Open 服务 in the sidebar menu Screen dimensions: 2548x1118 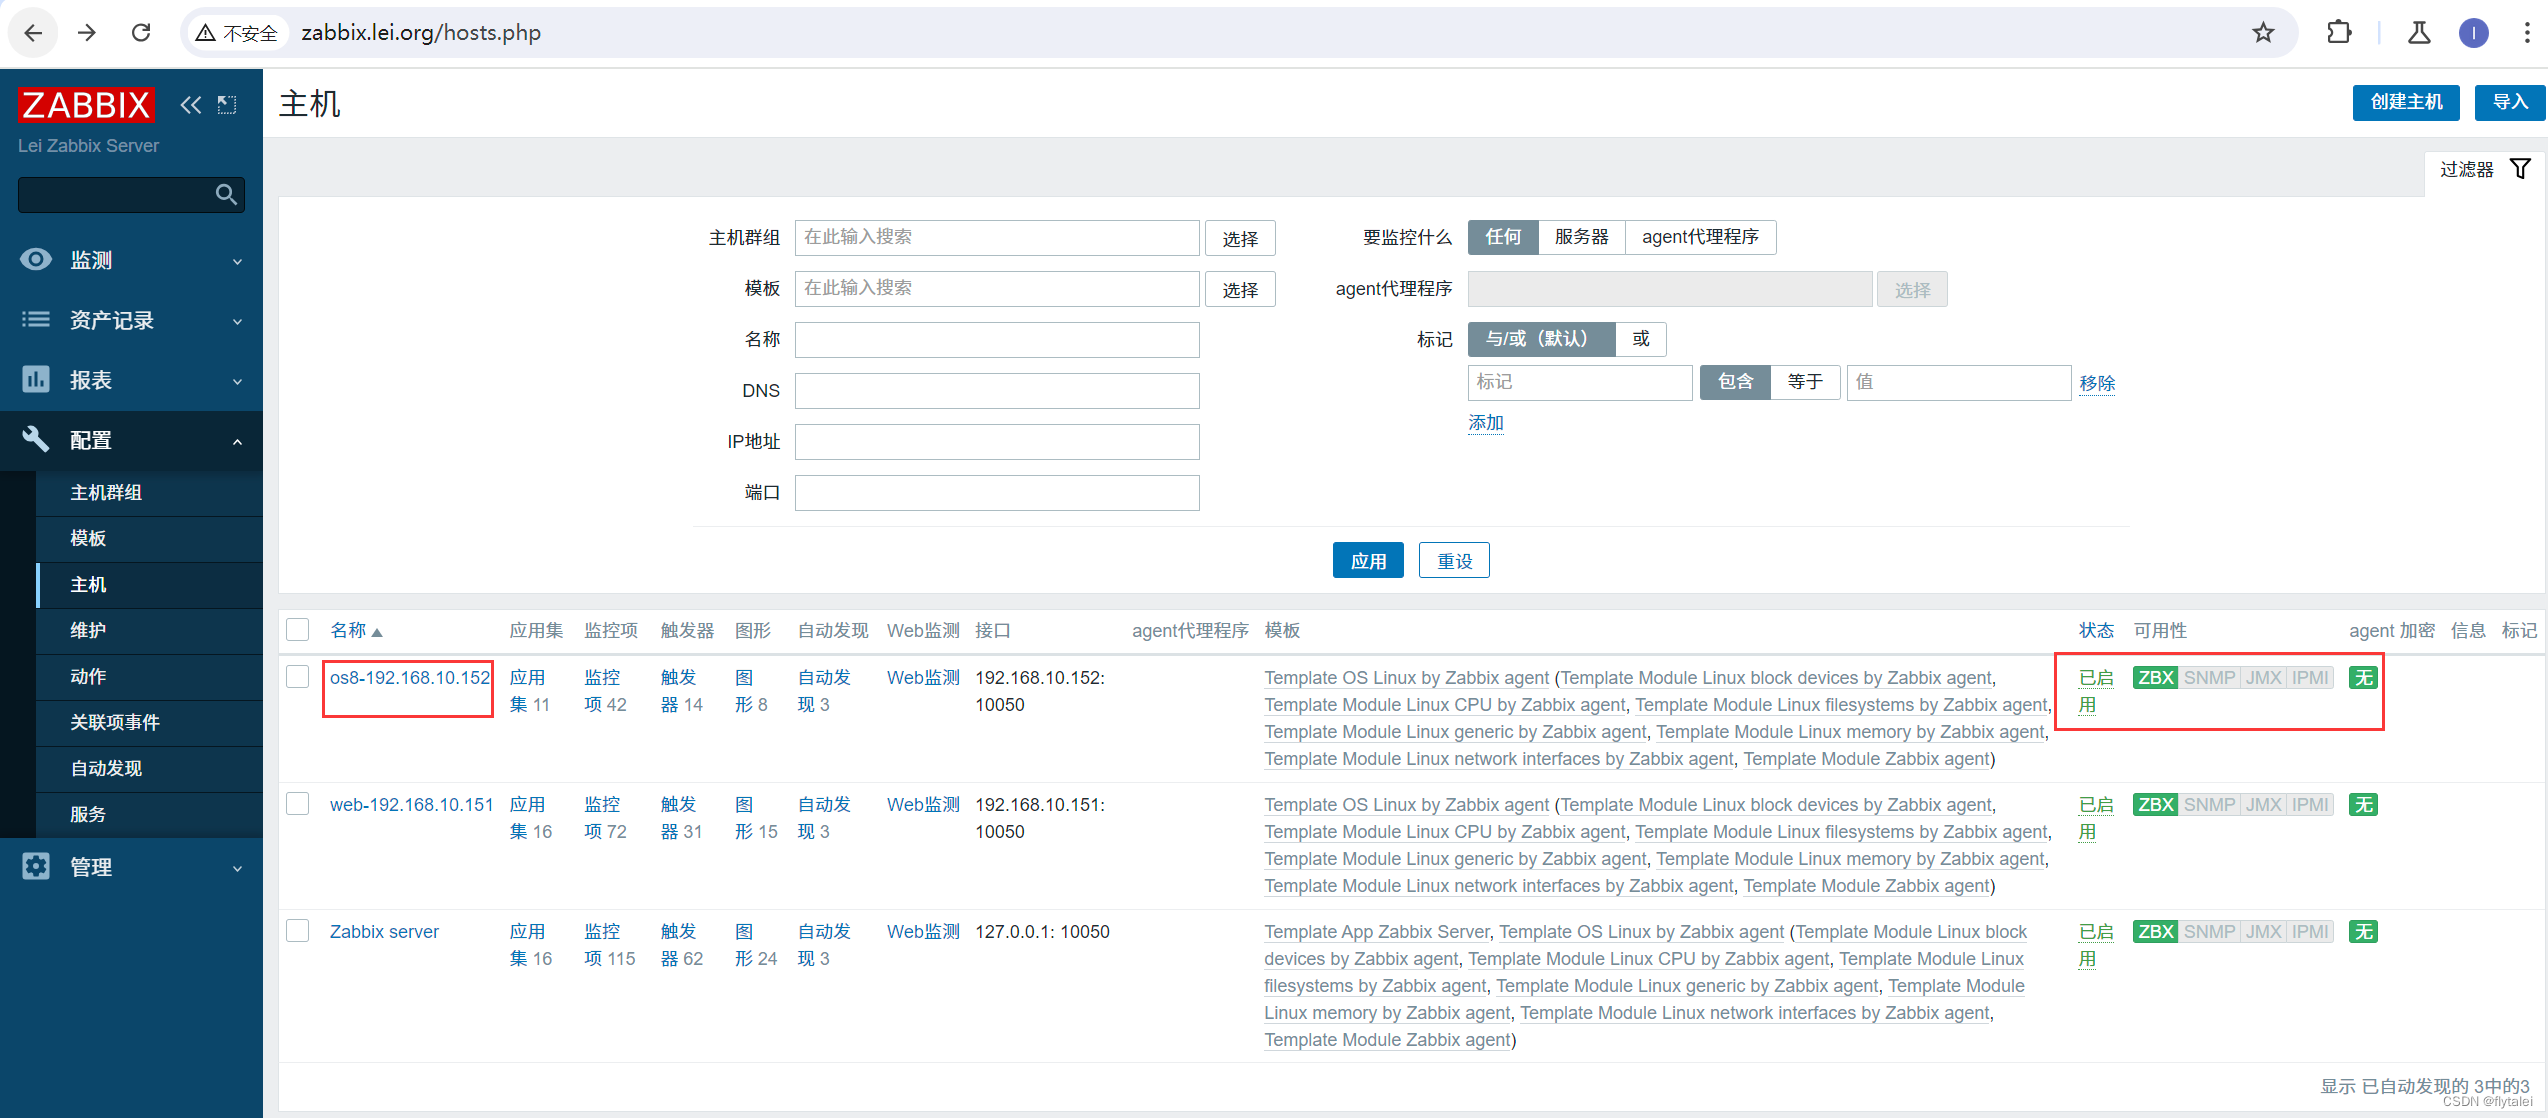click(x=150, y=815)
